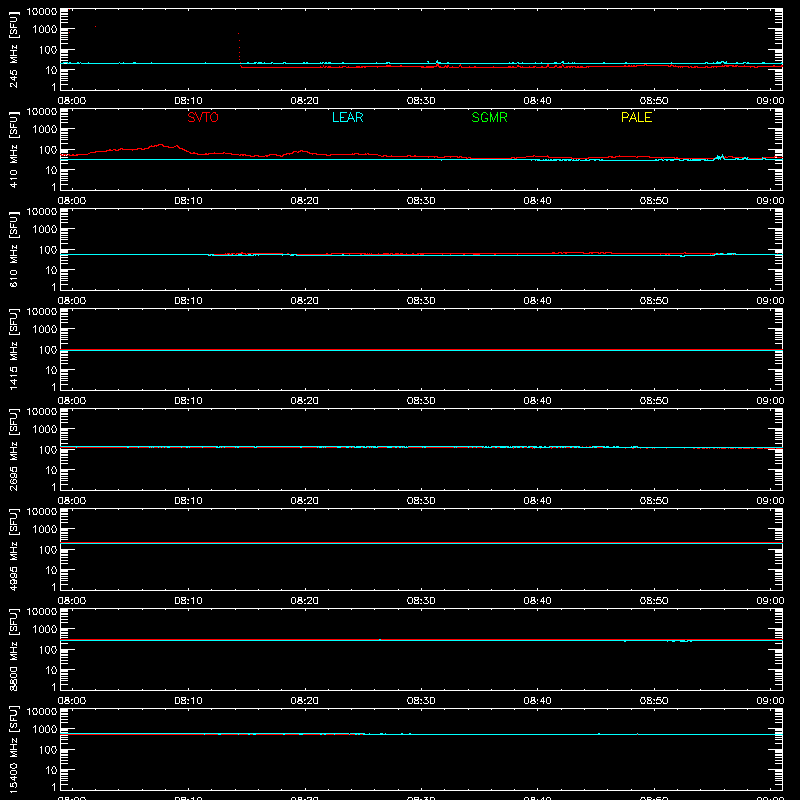Click the red SVTO legend label
The height and width of the screenshot is (800, 800).
point(203,117)
